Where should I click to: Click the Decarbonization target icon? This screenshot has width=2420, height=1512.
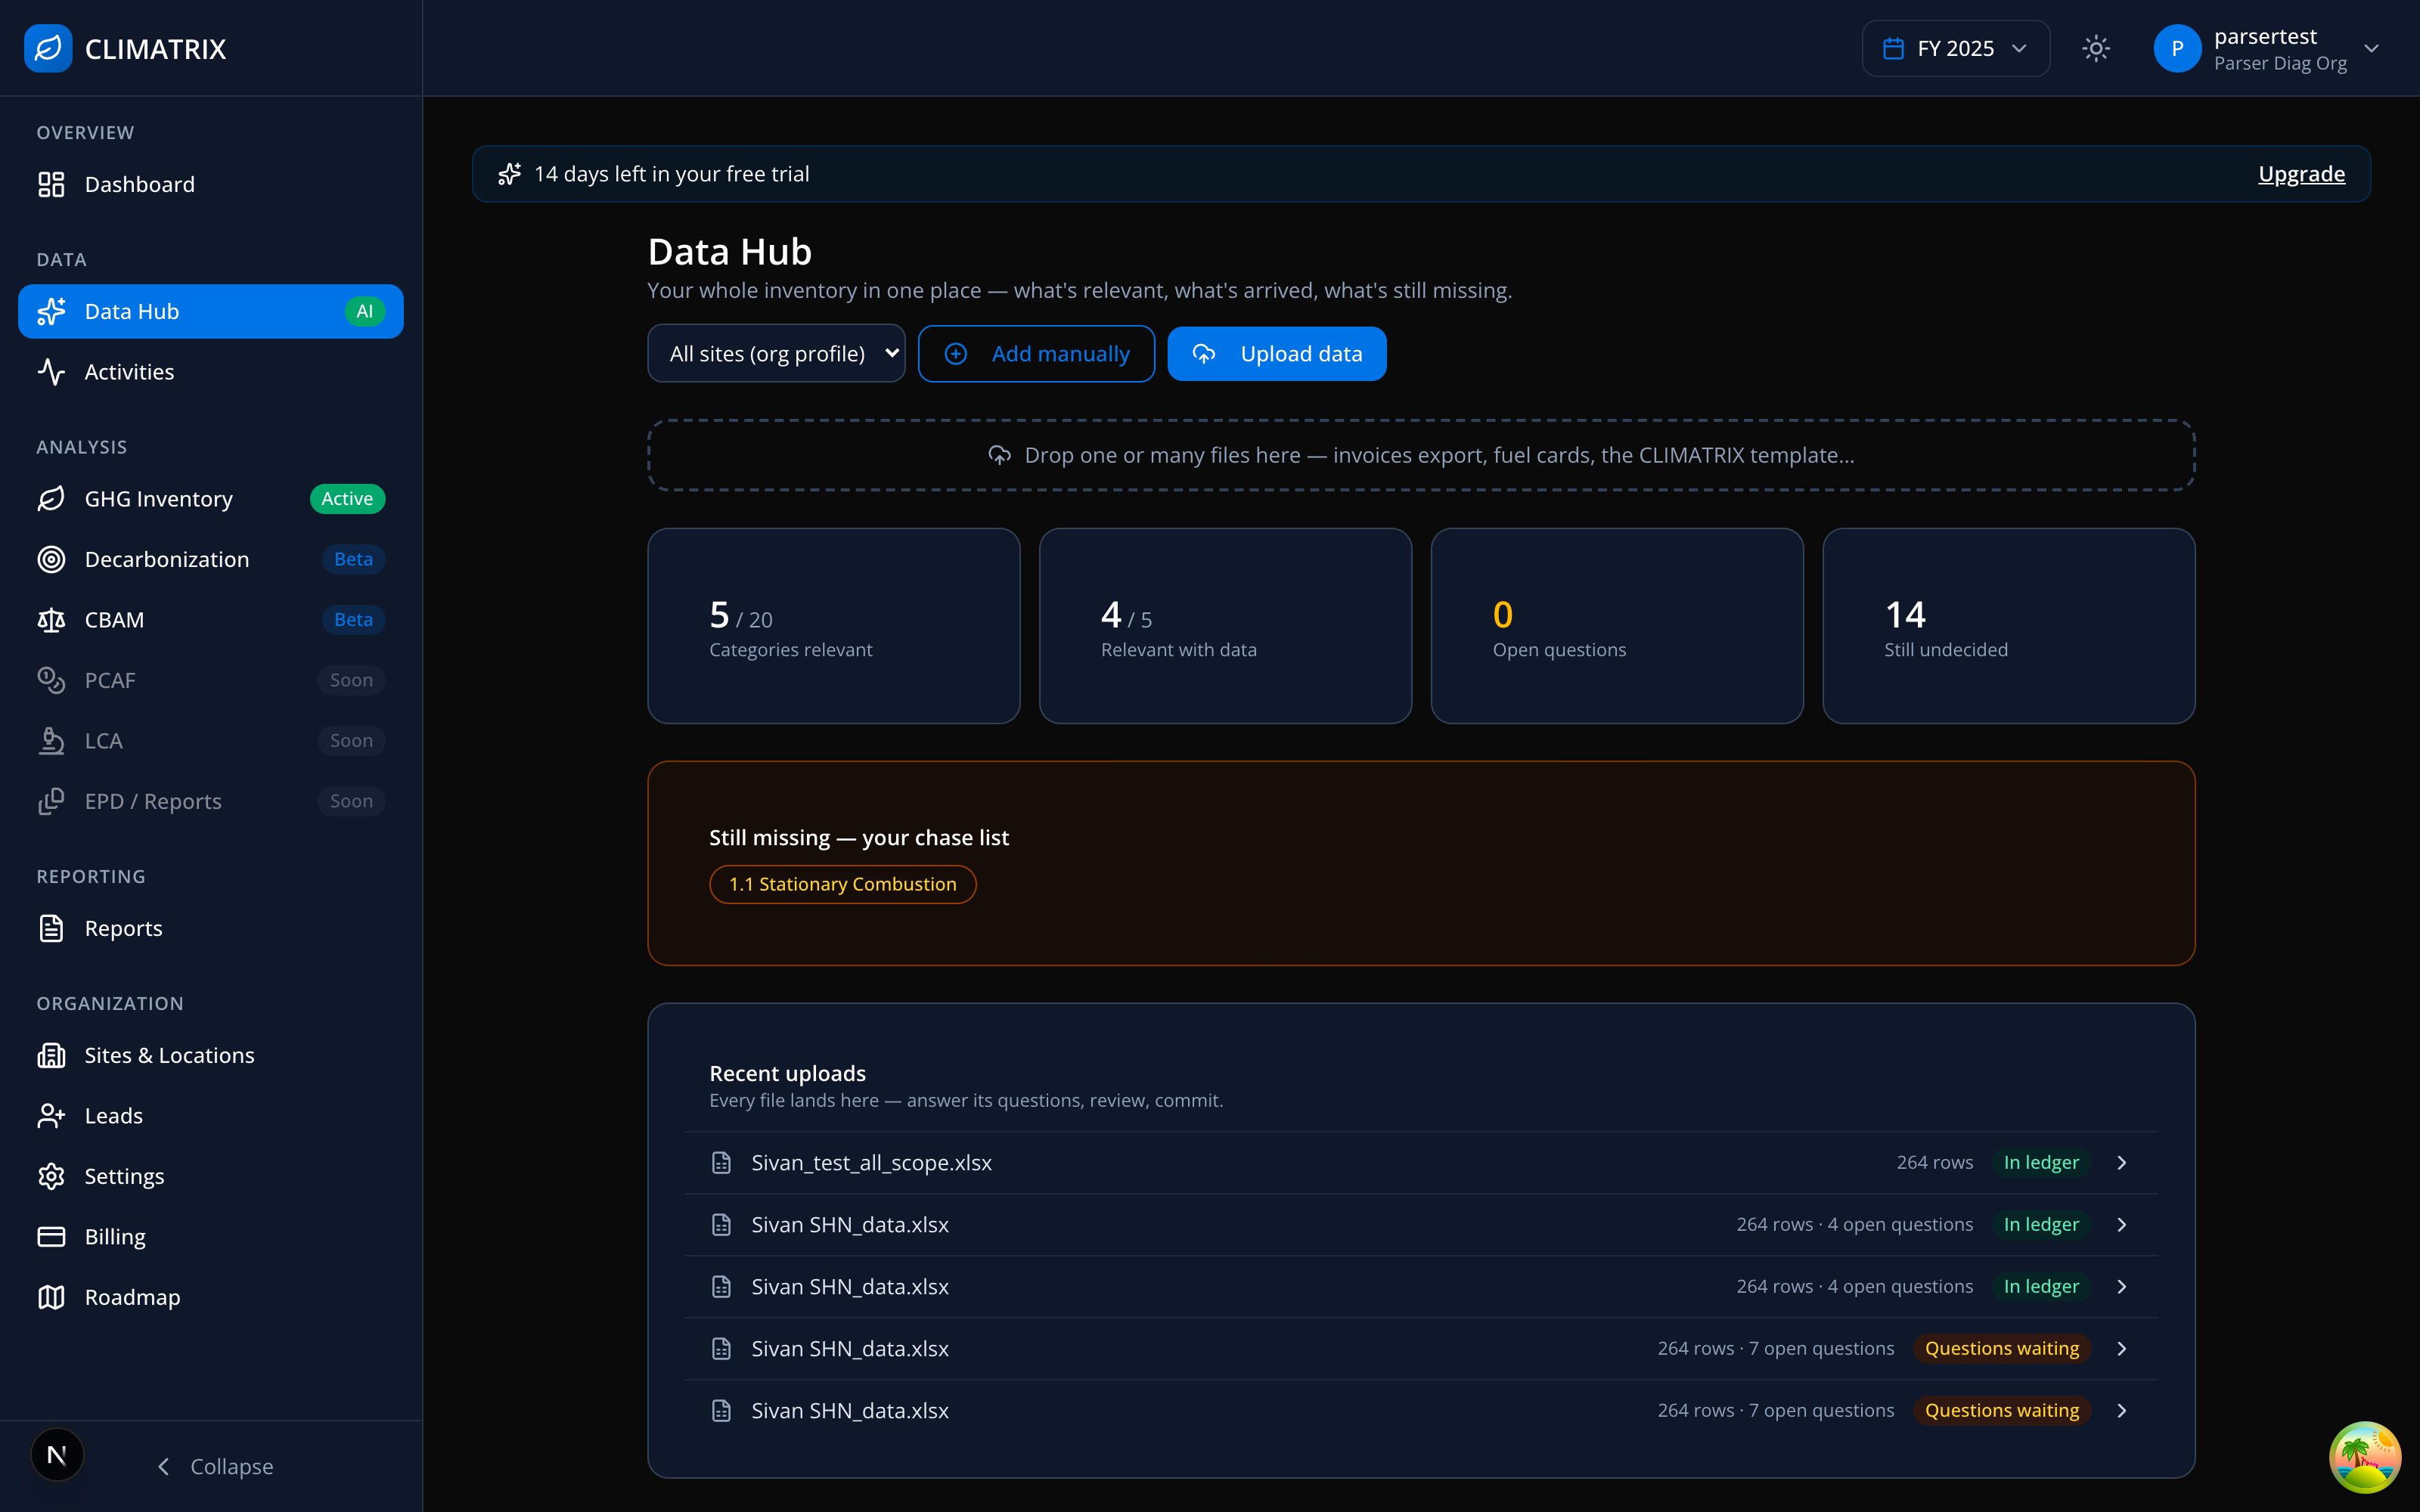coord(51,559)
